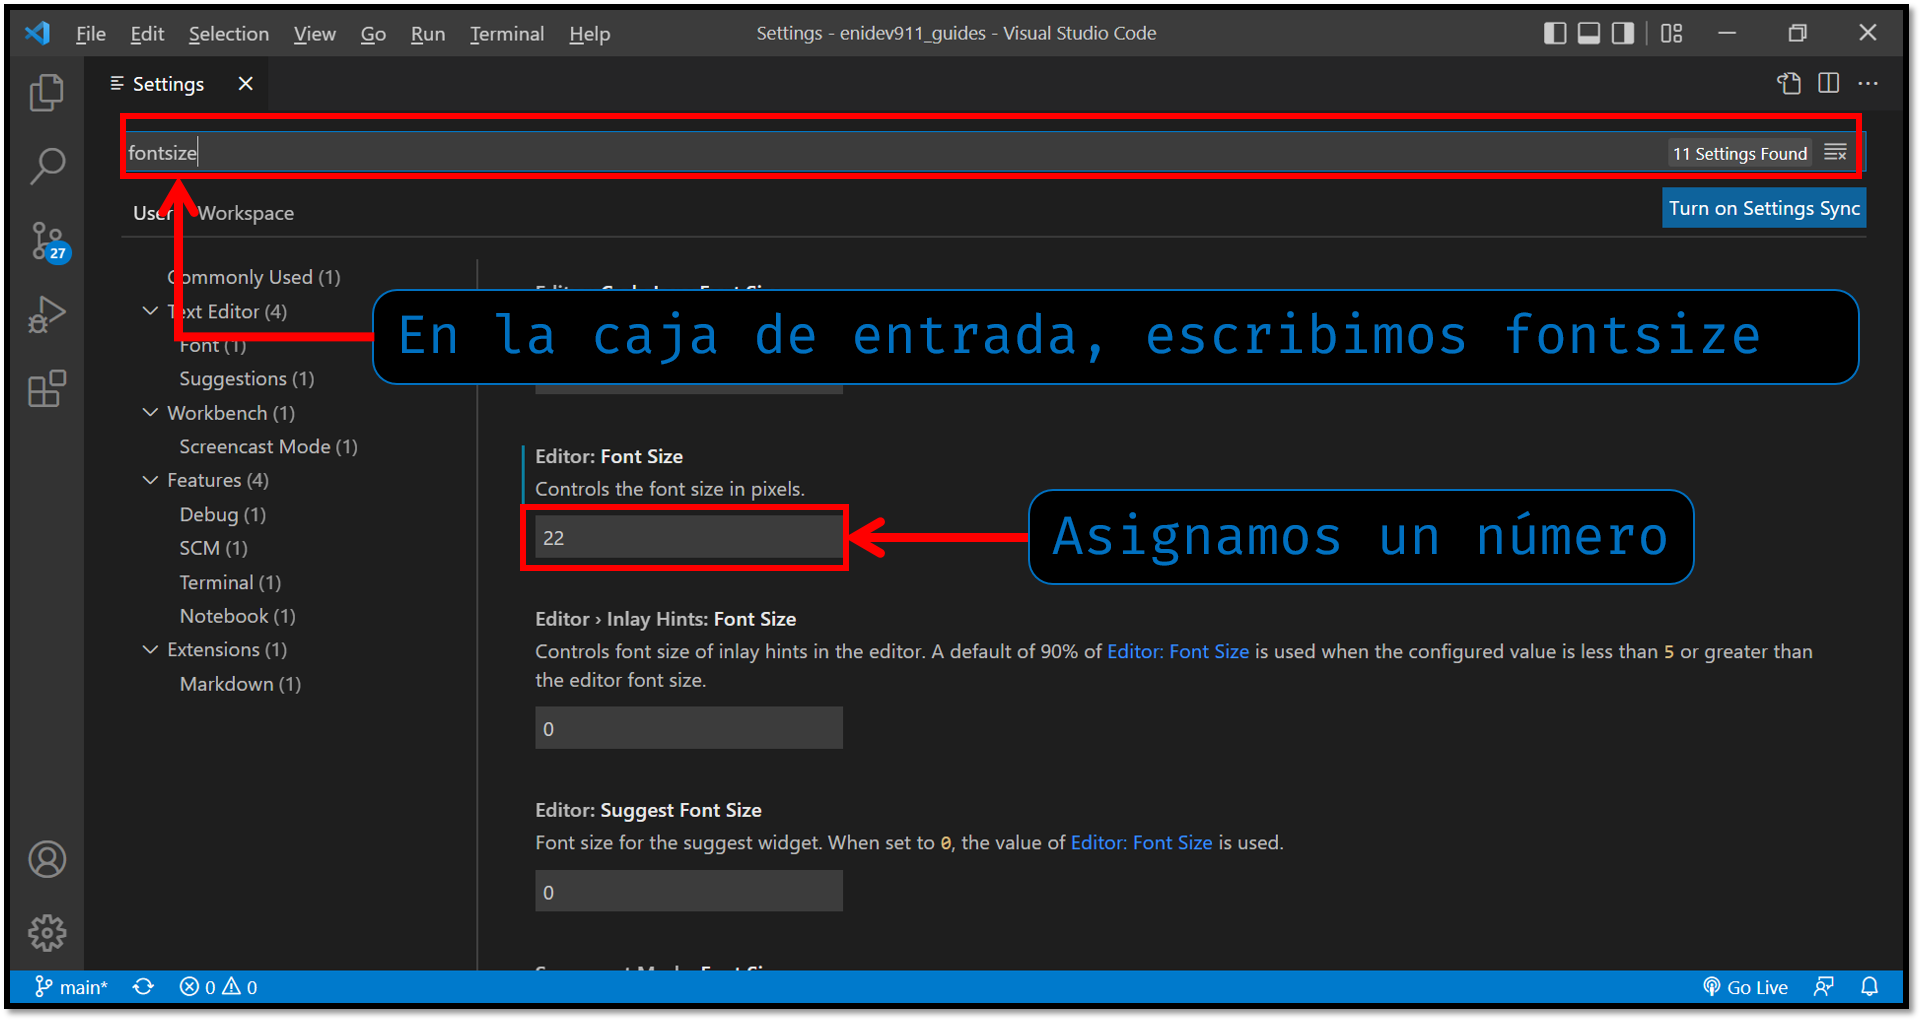Viewport: 1922px width, 1022px height.
Task: Click the 11 Settings Found badge
Action: click(x=1740, y=153)
